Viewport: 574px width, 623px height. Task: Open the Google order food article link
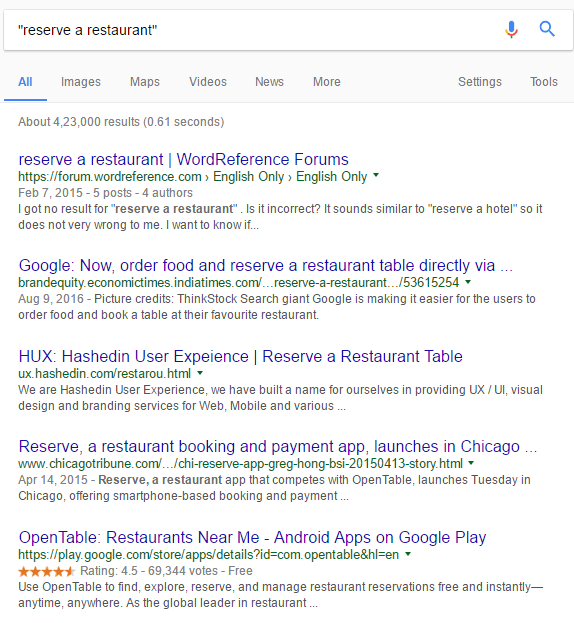pyautogui.click(x=266, y=265)
